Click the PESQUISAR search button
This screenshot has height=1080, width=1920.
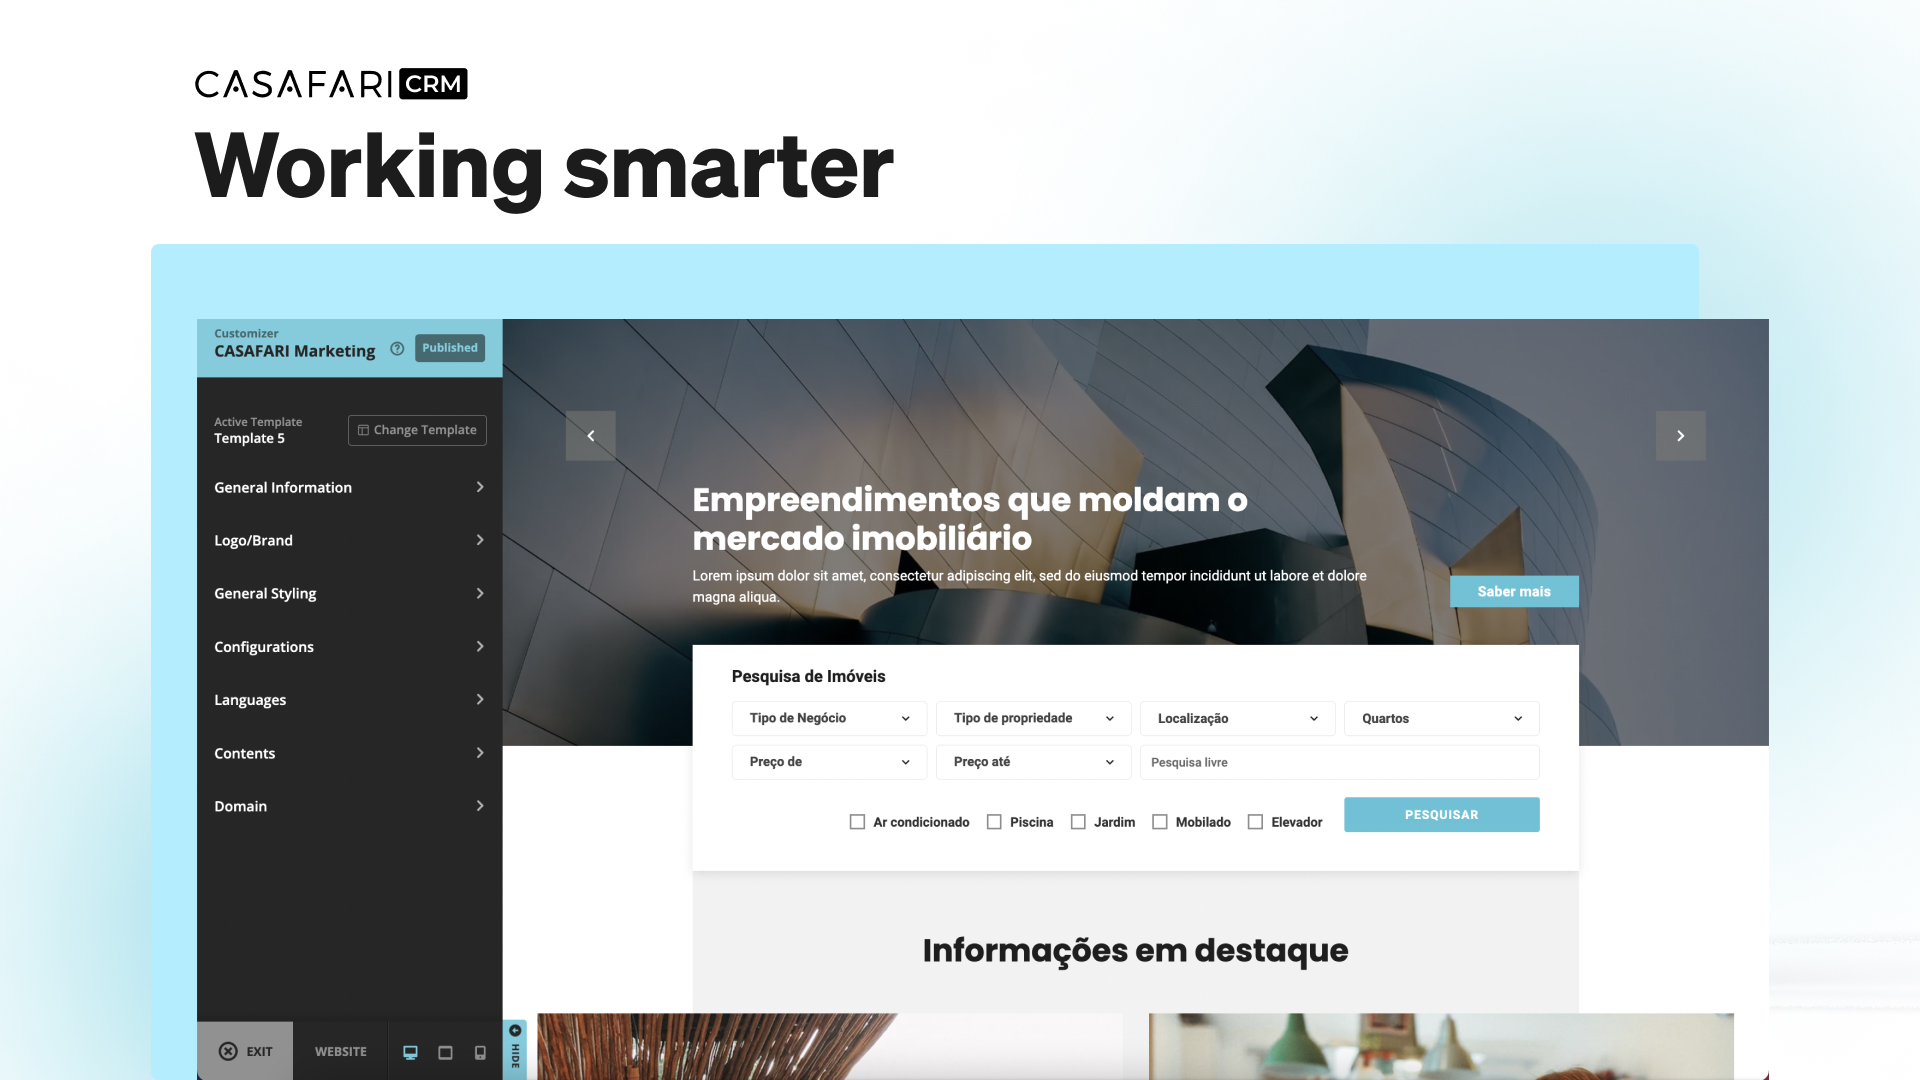(x=1441, y=814)
